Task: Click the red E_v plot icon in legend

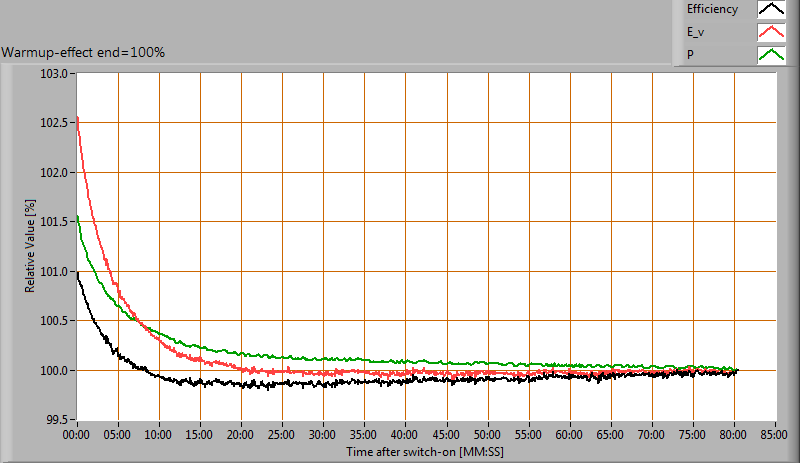Action: tap(771, 33)
